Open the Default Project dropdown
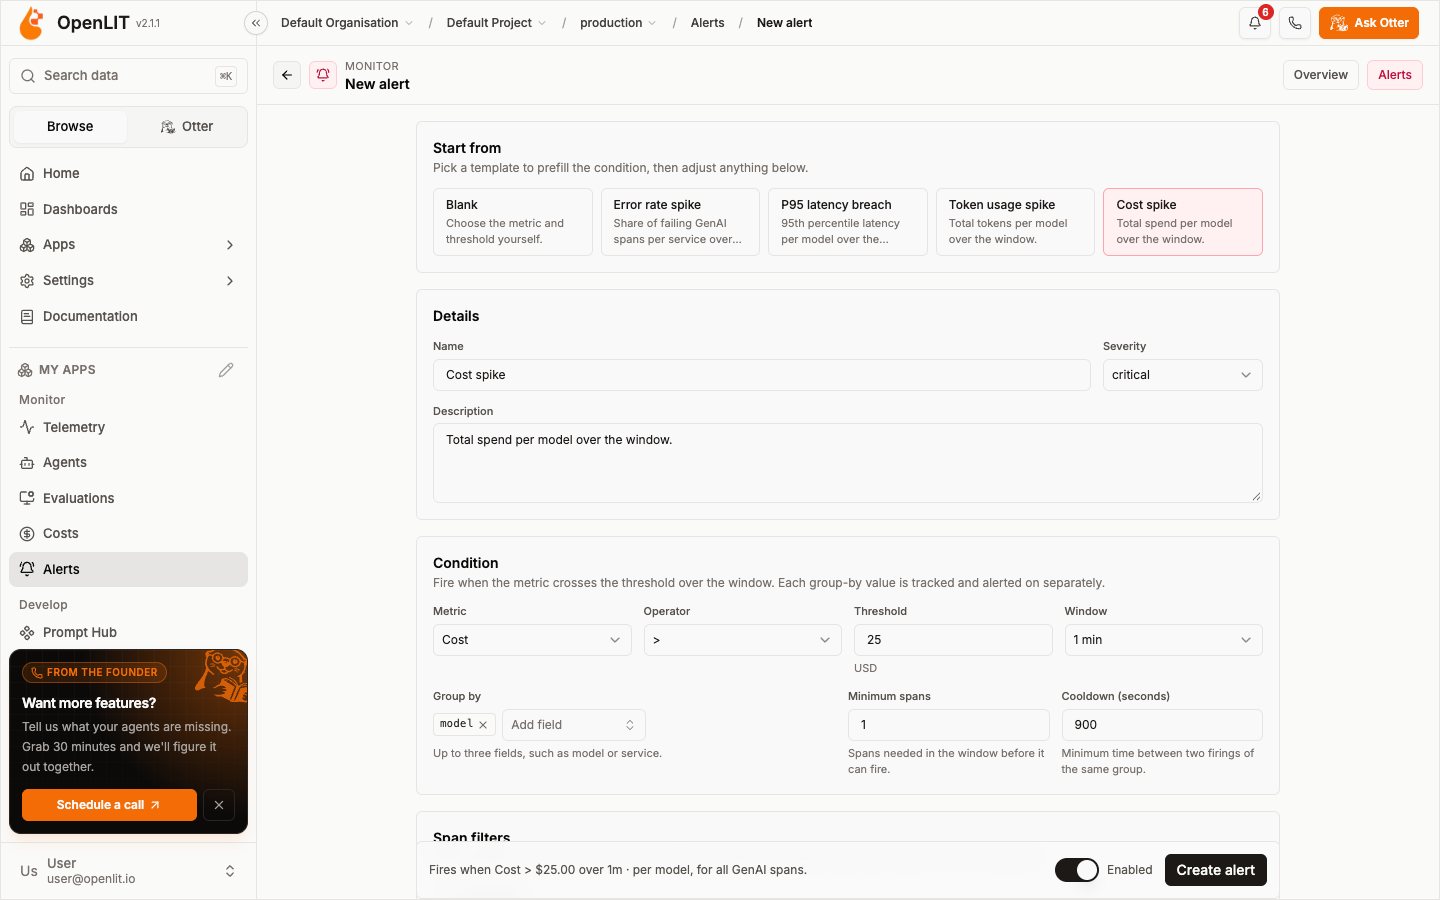 (496, 23)
